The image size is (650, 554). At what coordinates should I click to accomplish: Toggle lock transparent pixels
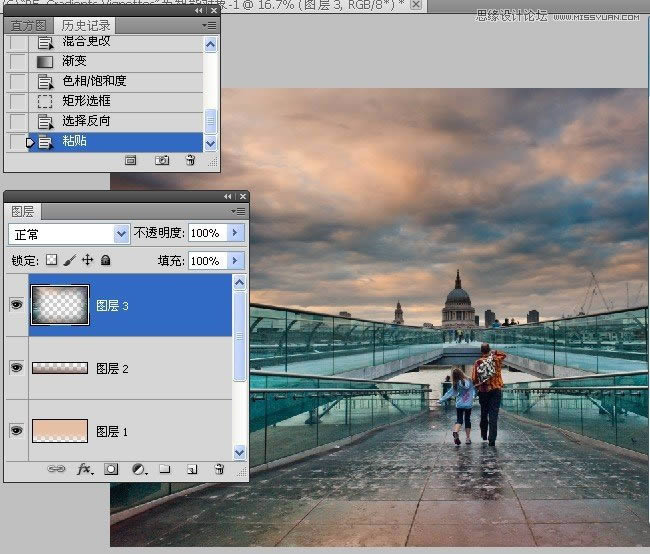tap(52, 260)
